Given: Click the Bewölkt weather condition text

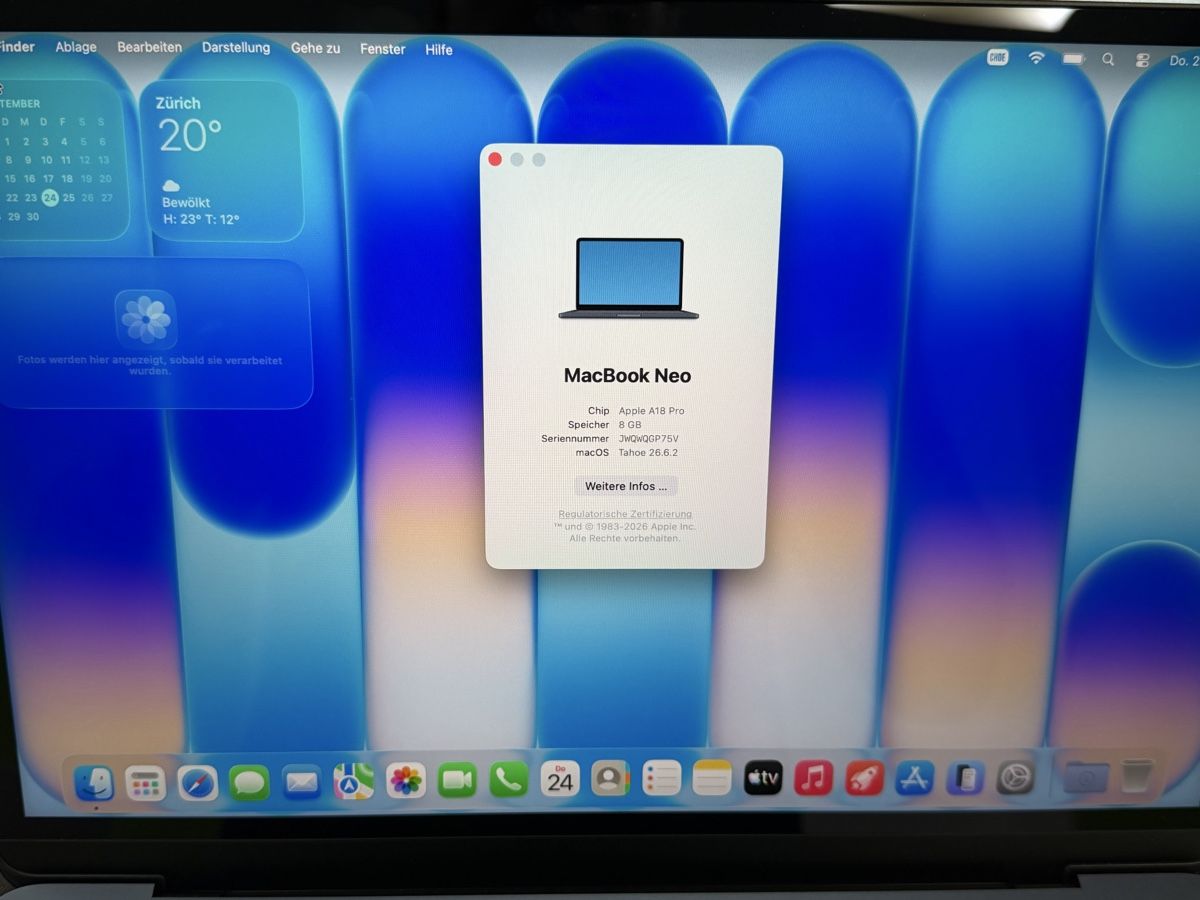Looking at the screenshot, I should click(x=186, y=202).
